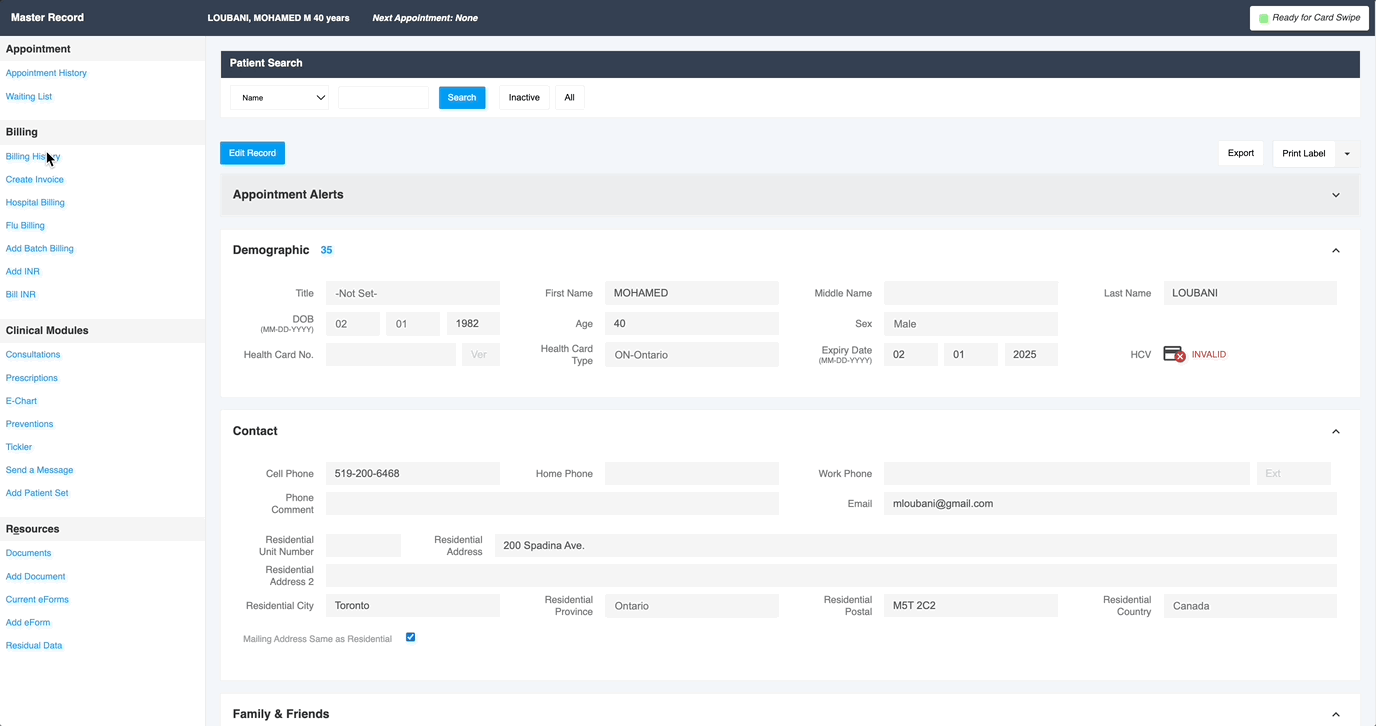Click inside the patient search text field

383,97
